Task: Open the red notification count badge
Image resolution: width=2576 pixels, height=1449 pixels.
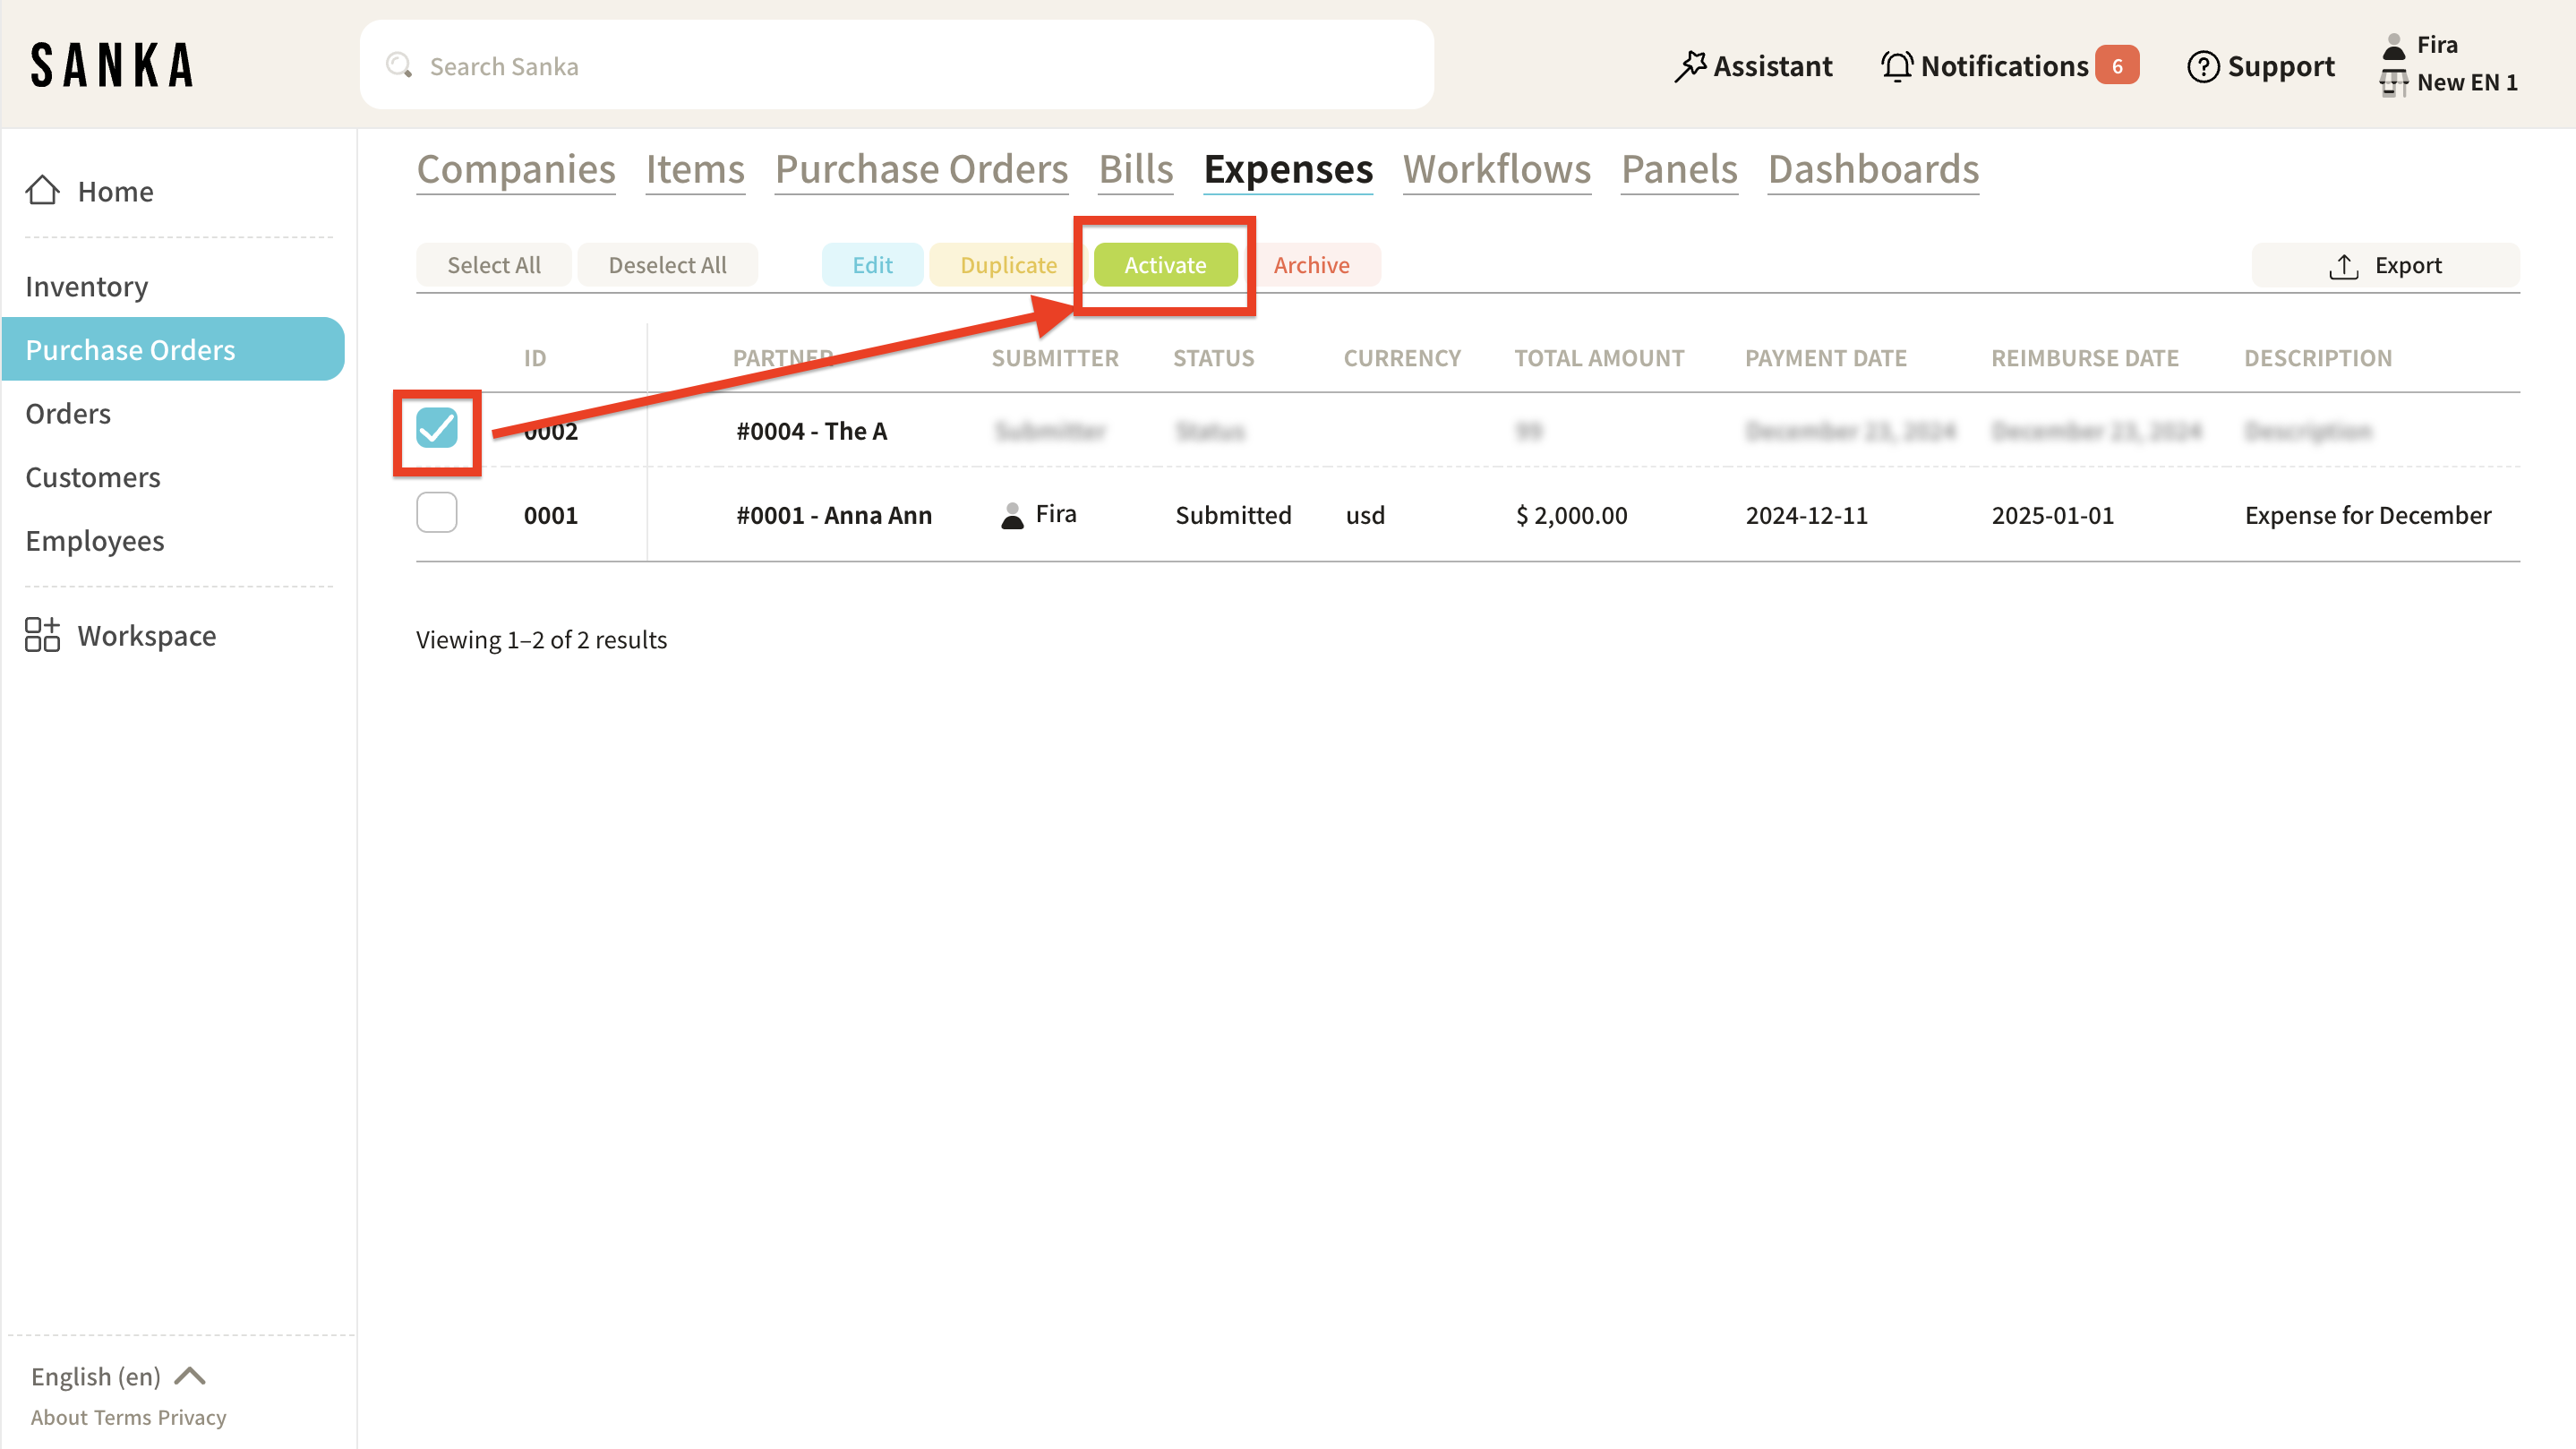Action: pos(2117,66)
